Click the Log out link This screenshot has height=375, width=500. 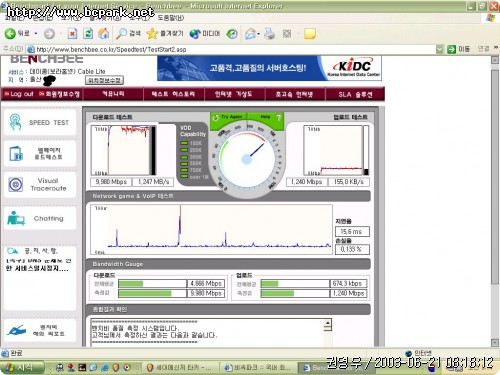(19, 94)
